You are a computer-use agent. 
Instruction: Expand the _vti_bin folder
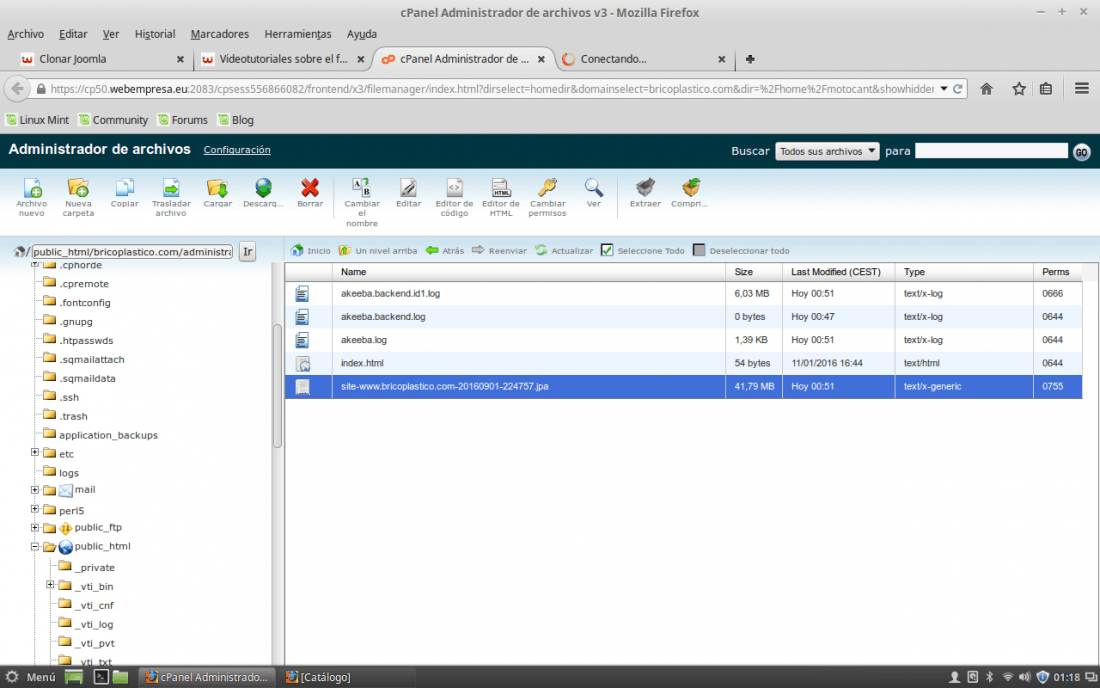(51, 584)
